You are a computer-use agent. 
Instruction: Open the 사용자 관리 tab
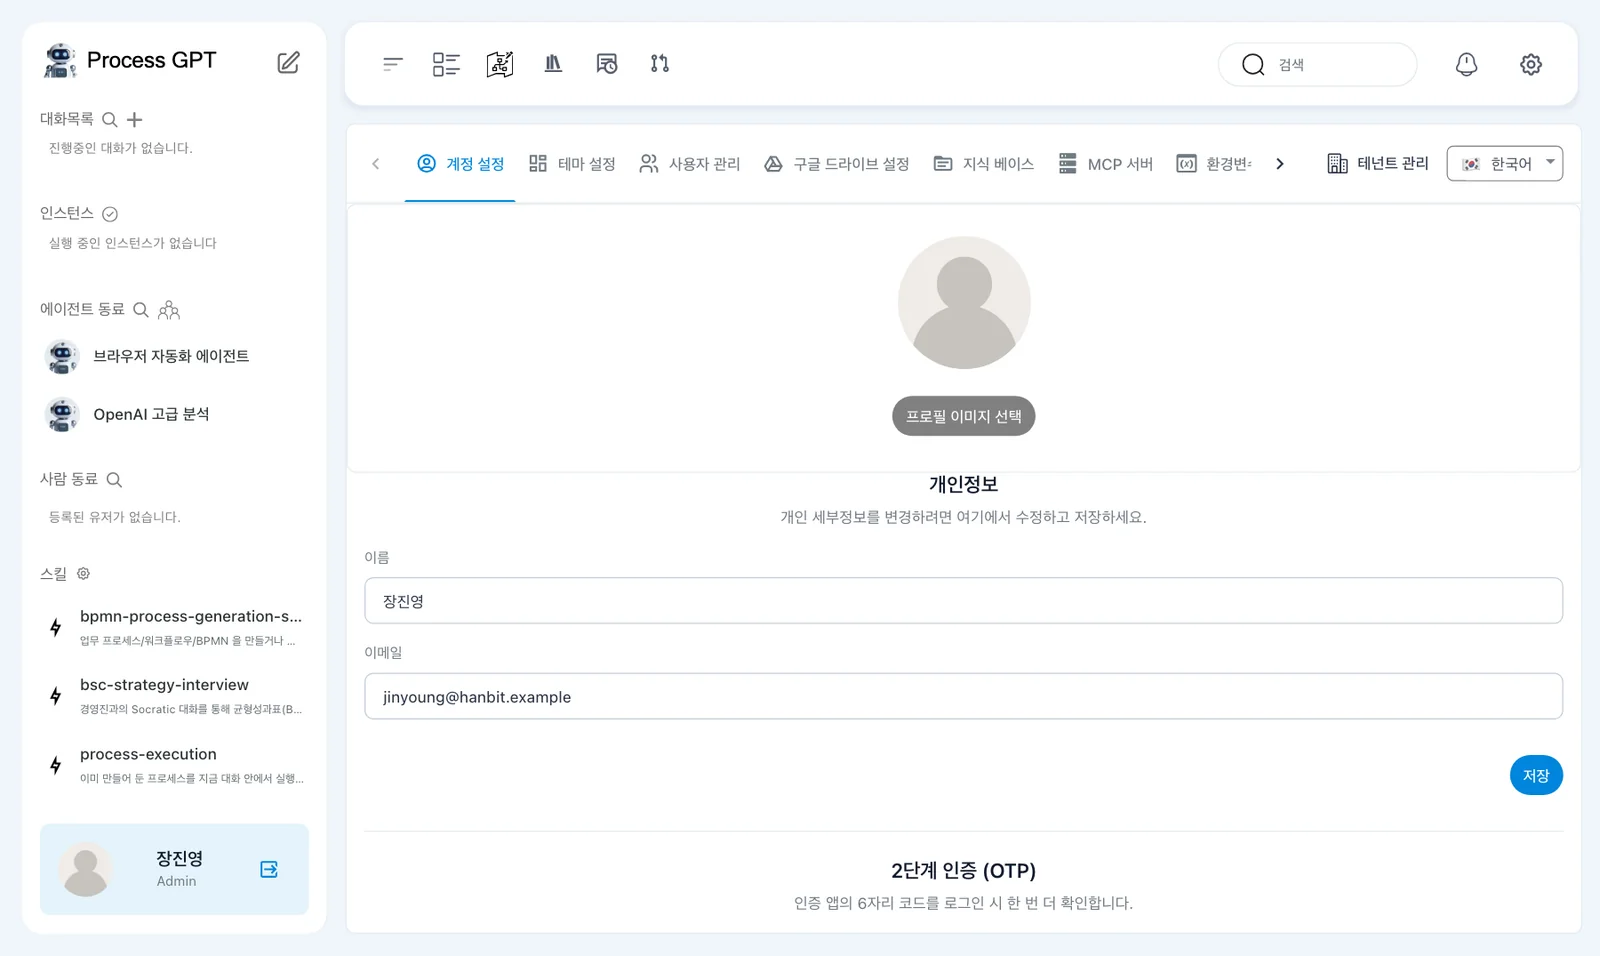click(x=690, y=164)
